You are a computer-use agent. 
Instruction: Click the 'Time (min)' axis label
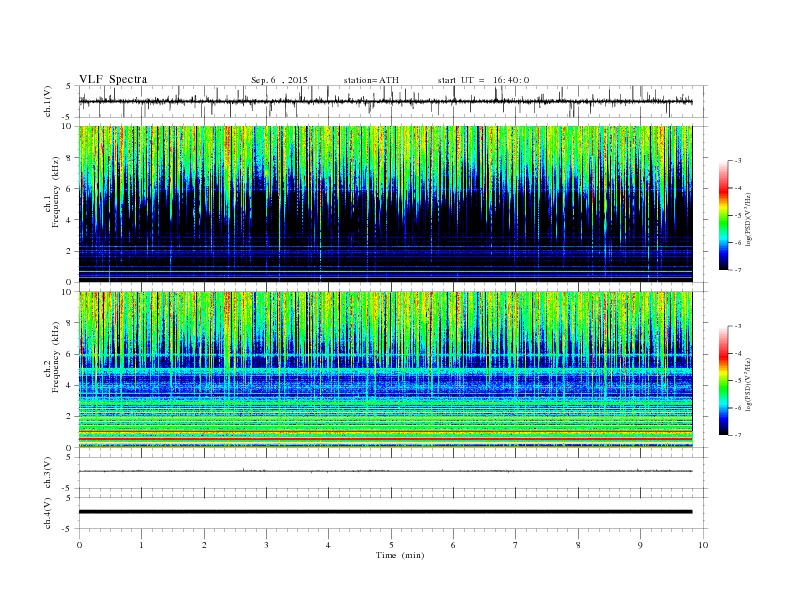coord(400,555)
